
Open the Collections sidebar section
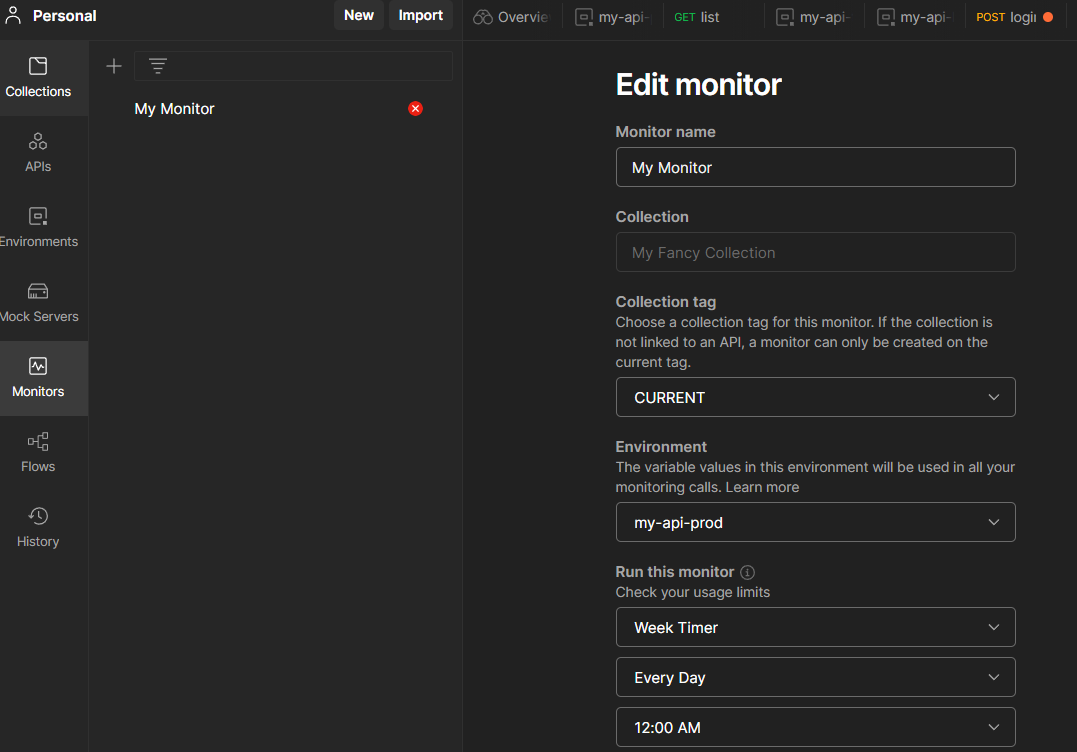click(38, 78)
